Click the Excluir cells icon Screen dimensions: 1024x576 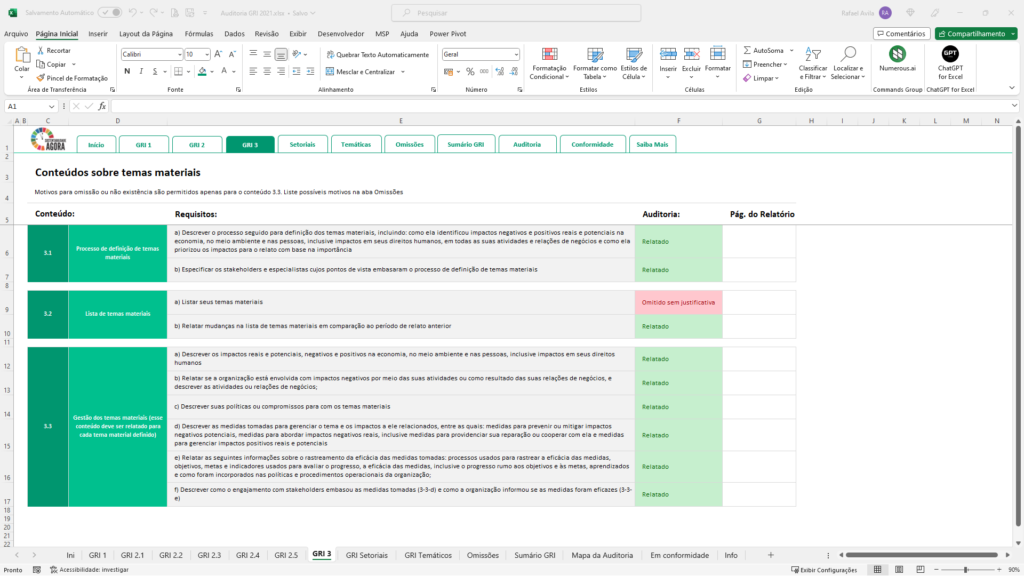(x=692, y=54)
